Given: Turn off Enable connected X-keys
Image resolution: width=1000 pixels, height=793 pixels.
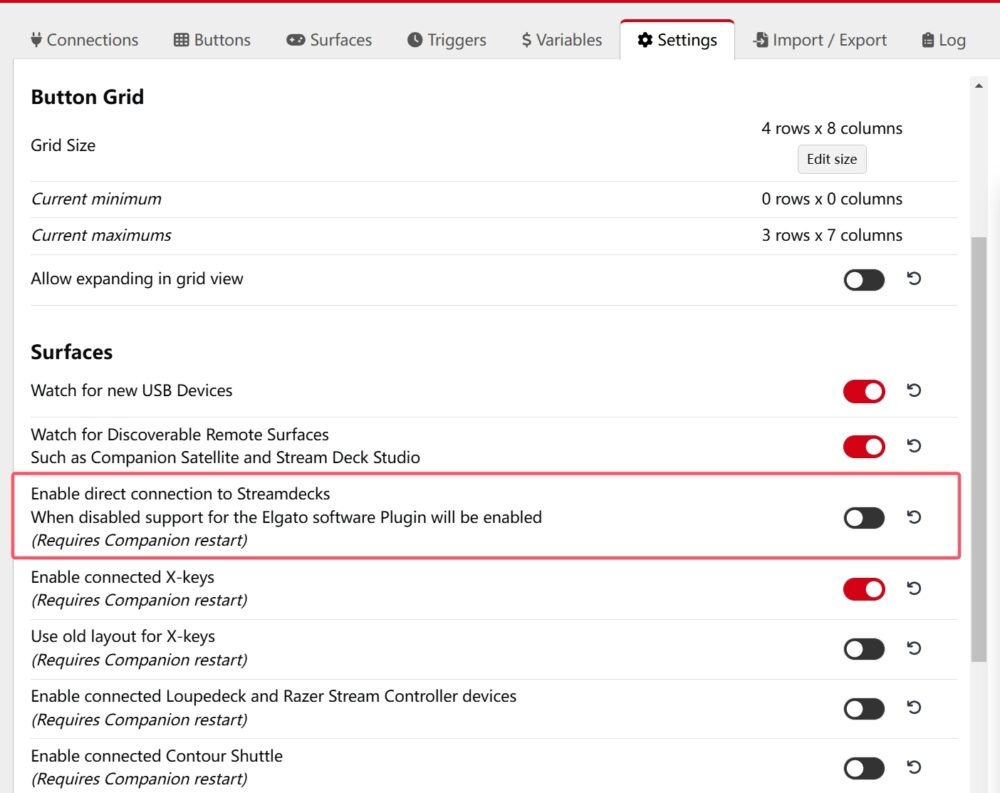Looking at the screenshot, I should click(x=864, y=589).
